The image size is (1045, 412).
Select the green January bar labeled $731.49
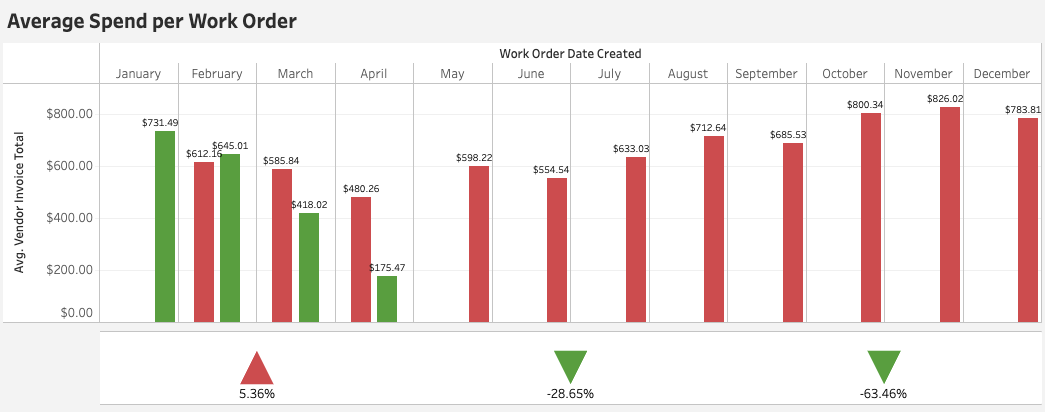pyautogui.click(x=165, y=227)
